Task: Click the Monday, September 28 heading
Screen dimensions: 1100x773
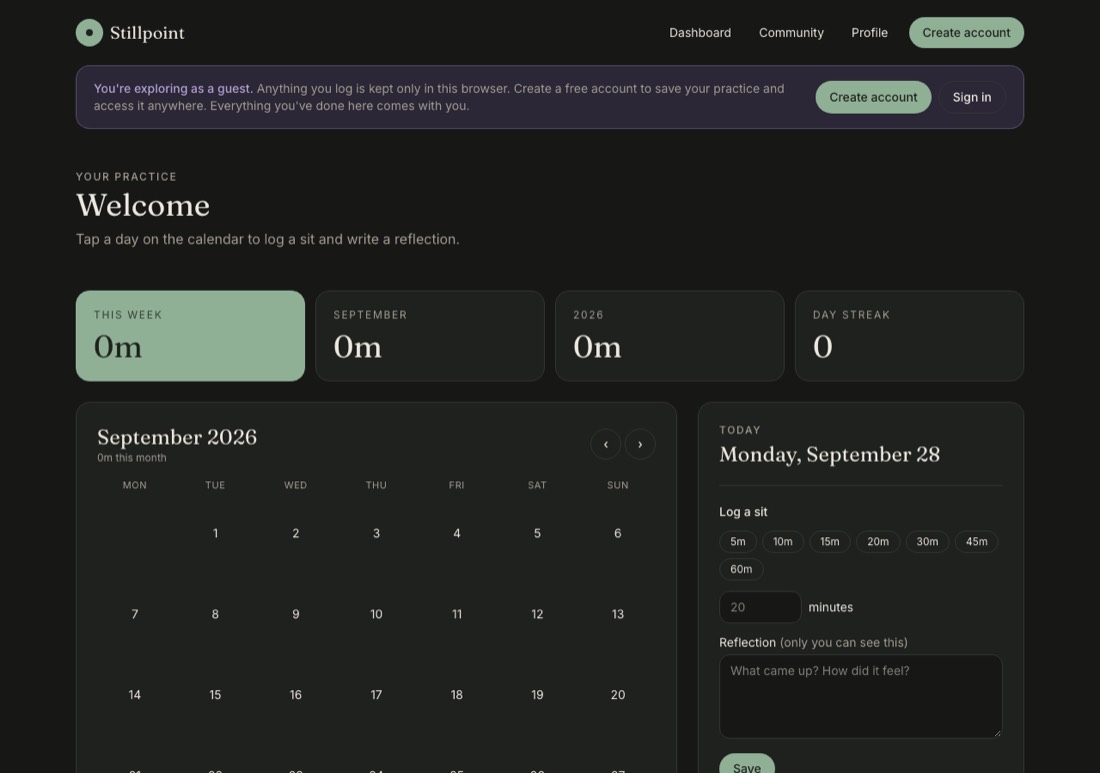Action: tap(829, 455)
